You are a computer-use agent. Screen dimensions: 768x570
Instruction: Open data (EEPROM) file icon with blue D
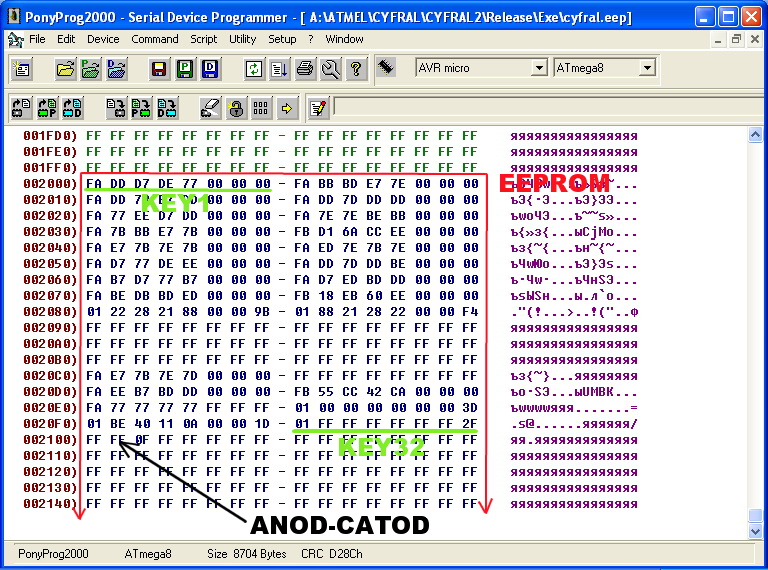[116, 69]
